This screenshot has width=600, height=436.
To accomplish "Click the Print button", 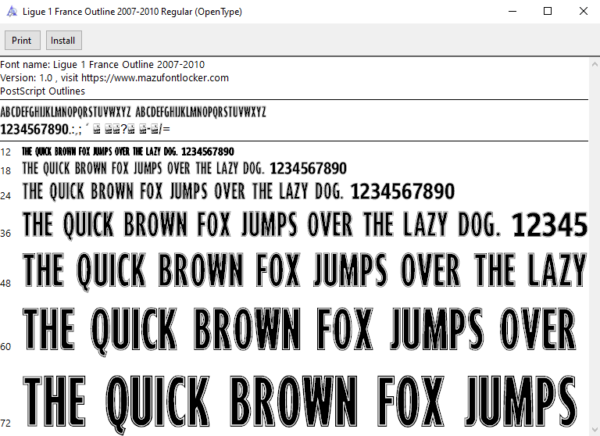I will coord(22,40).
